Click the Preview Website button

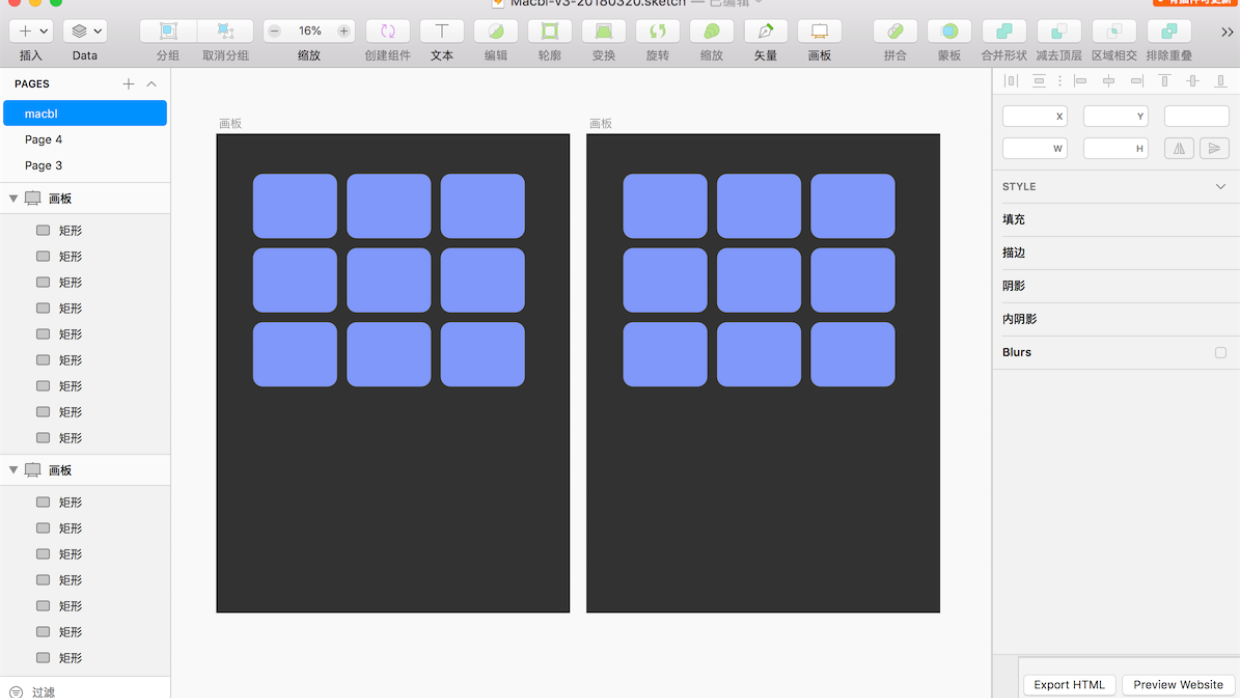pyautogui.click(x=1178, y=685)
